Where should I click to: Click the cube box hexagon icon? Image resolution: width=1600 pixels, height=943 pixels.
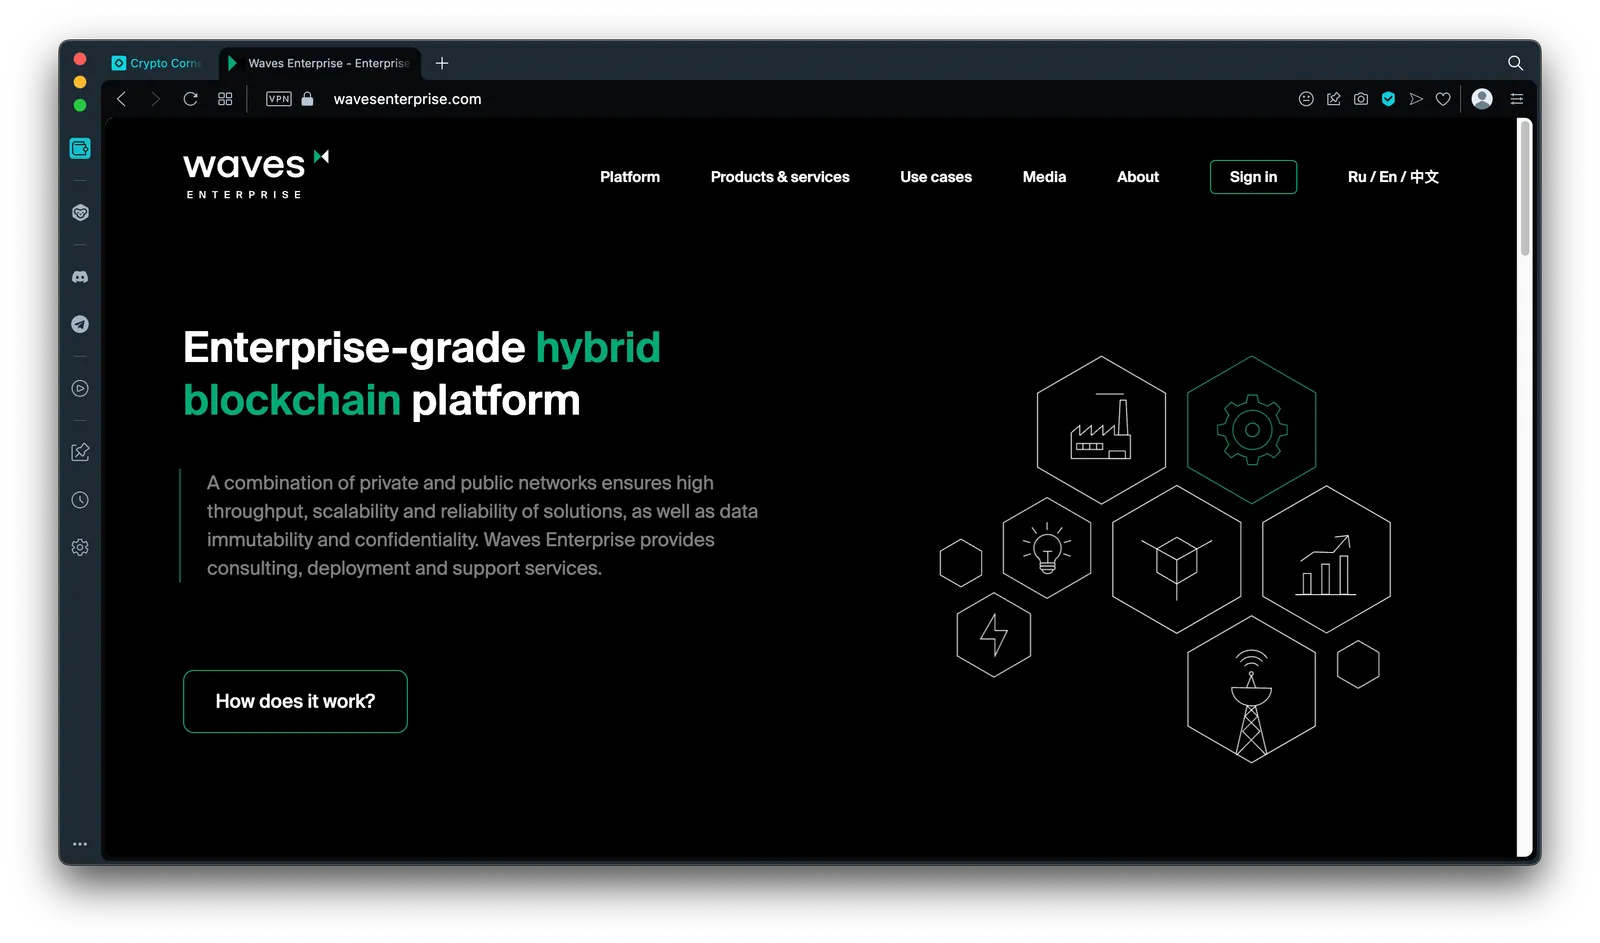tap(1176, 560)
